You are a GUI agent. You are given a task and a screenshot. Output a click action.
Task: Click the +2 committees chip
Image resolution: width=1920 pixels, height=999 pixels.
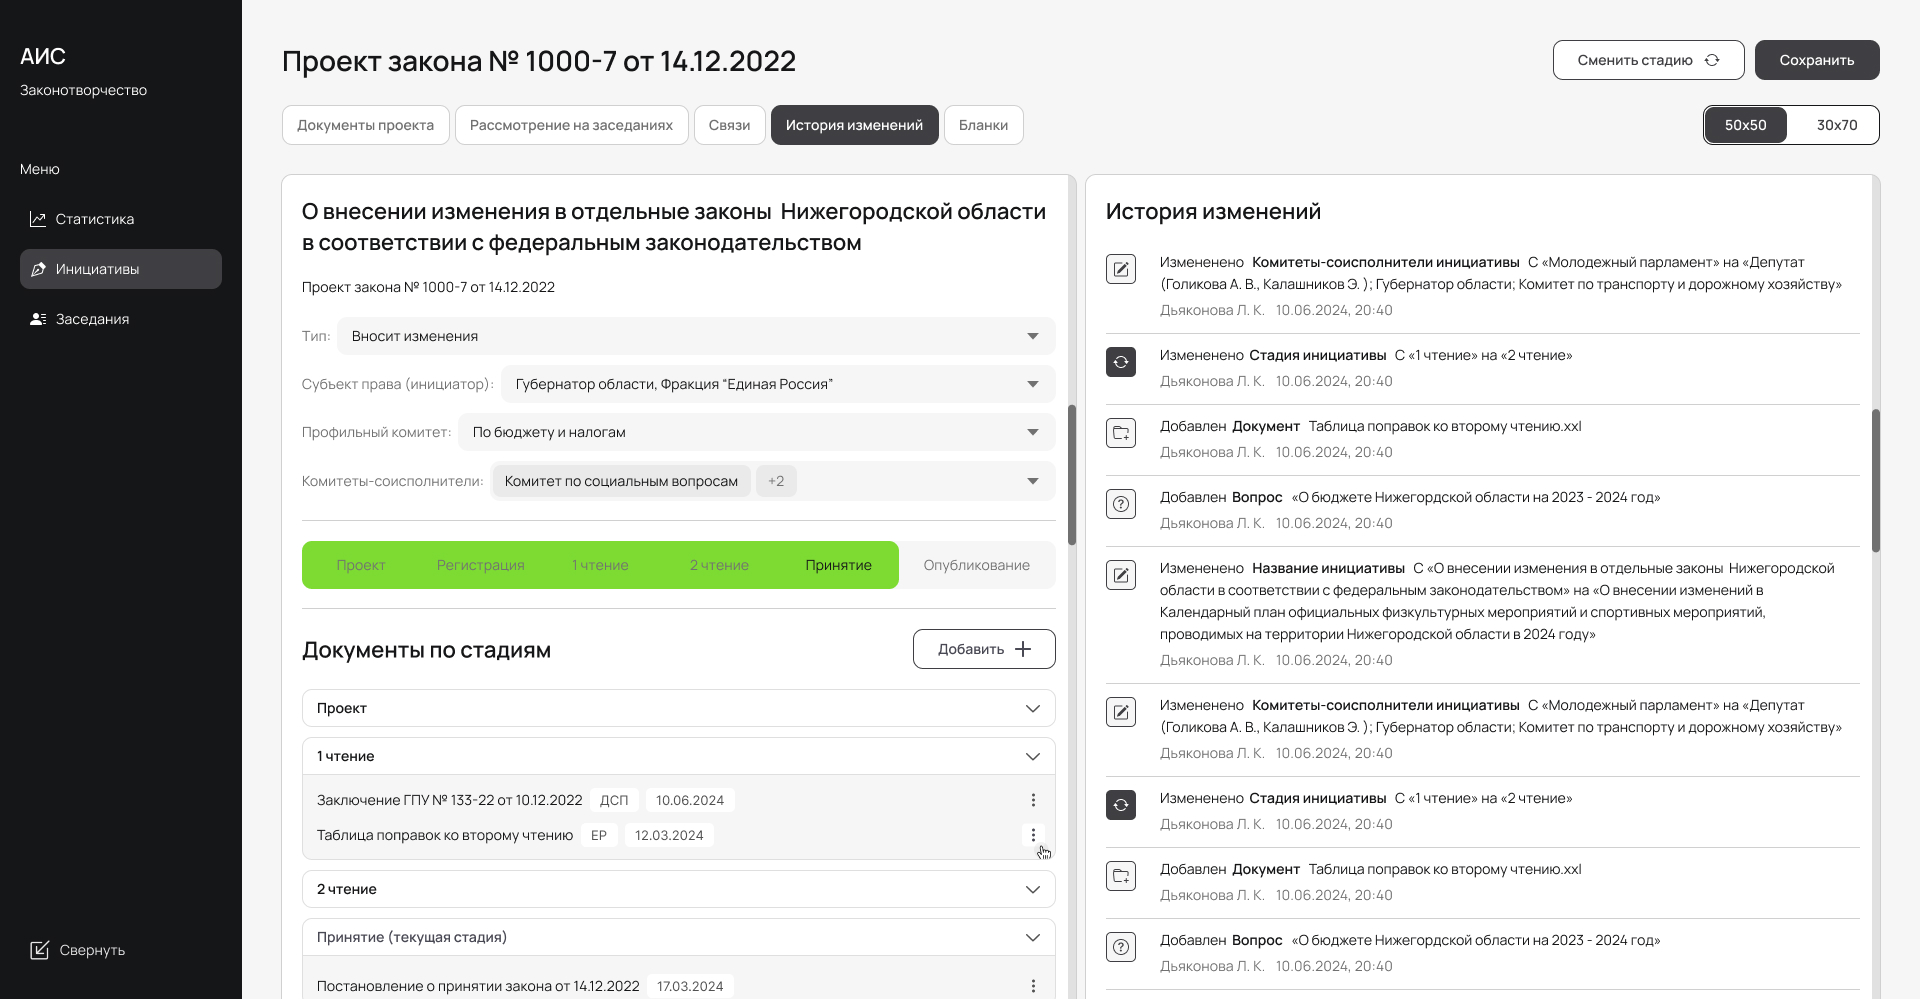click(776, 481)
